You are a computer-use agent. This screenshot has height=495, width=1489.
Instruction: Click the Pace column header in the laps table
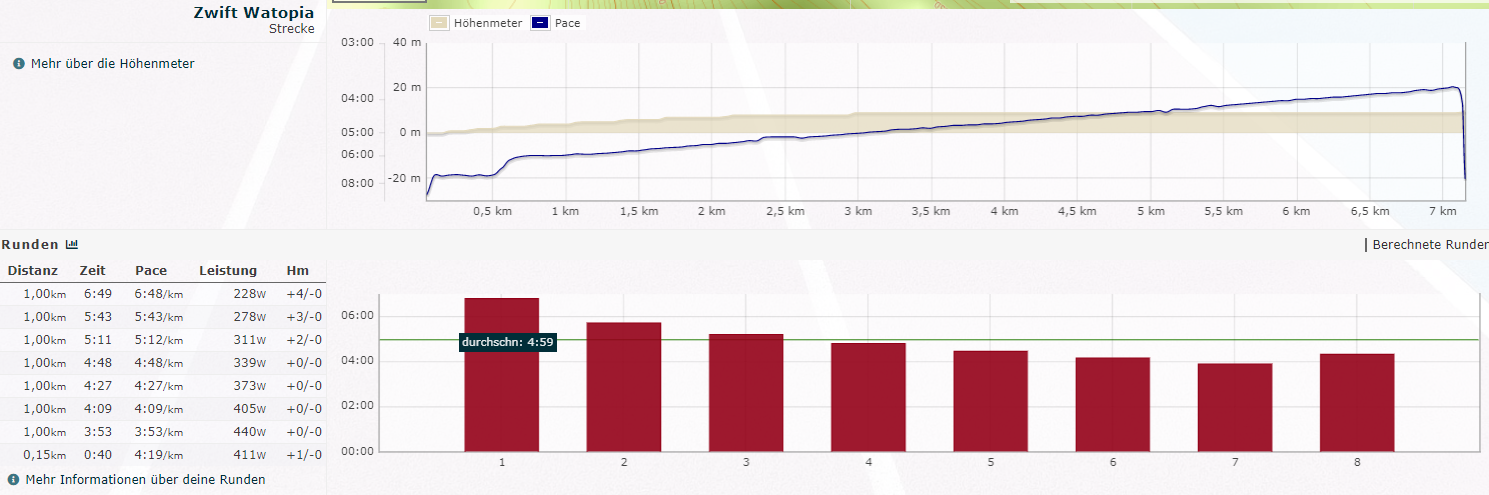point(151,271)
